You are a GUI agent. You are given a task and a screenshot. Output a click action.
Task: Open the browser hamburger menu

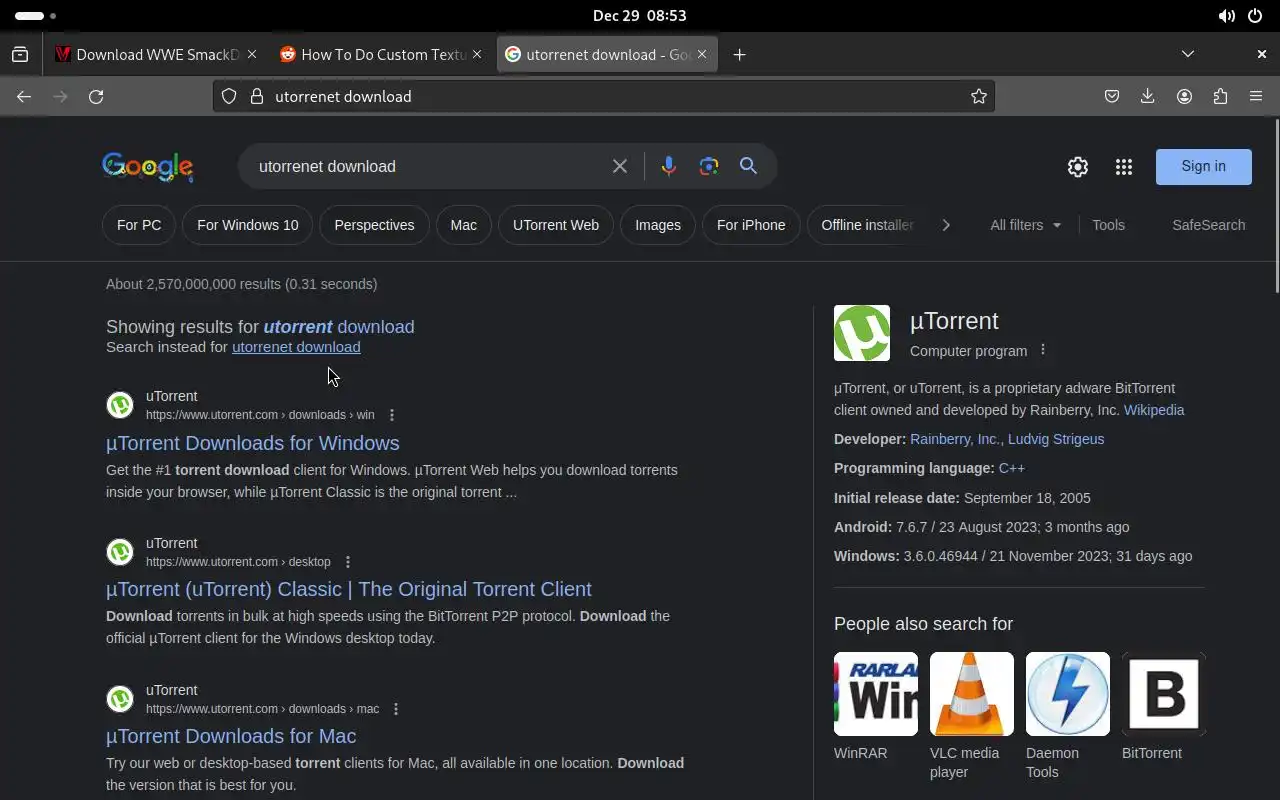[x=1256, y=96]
